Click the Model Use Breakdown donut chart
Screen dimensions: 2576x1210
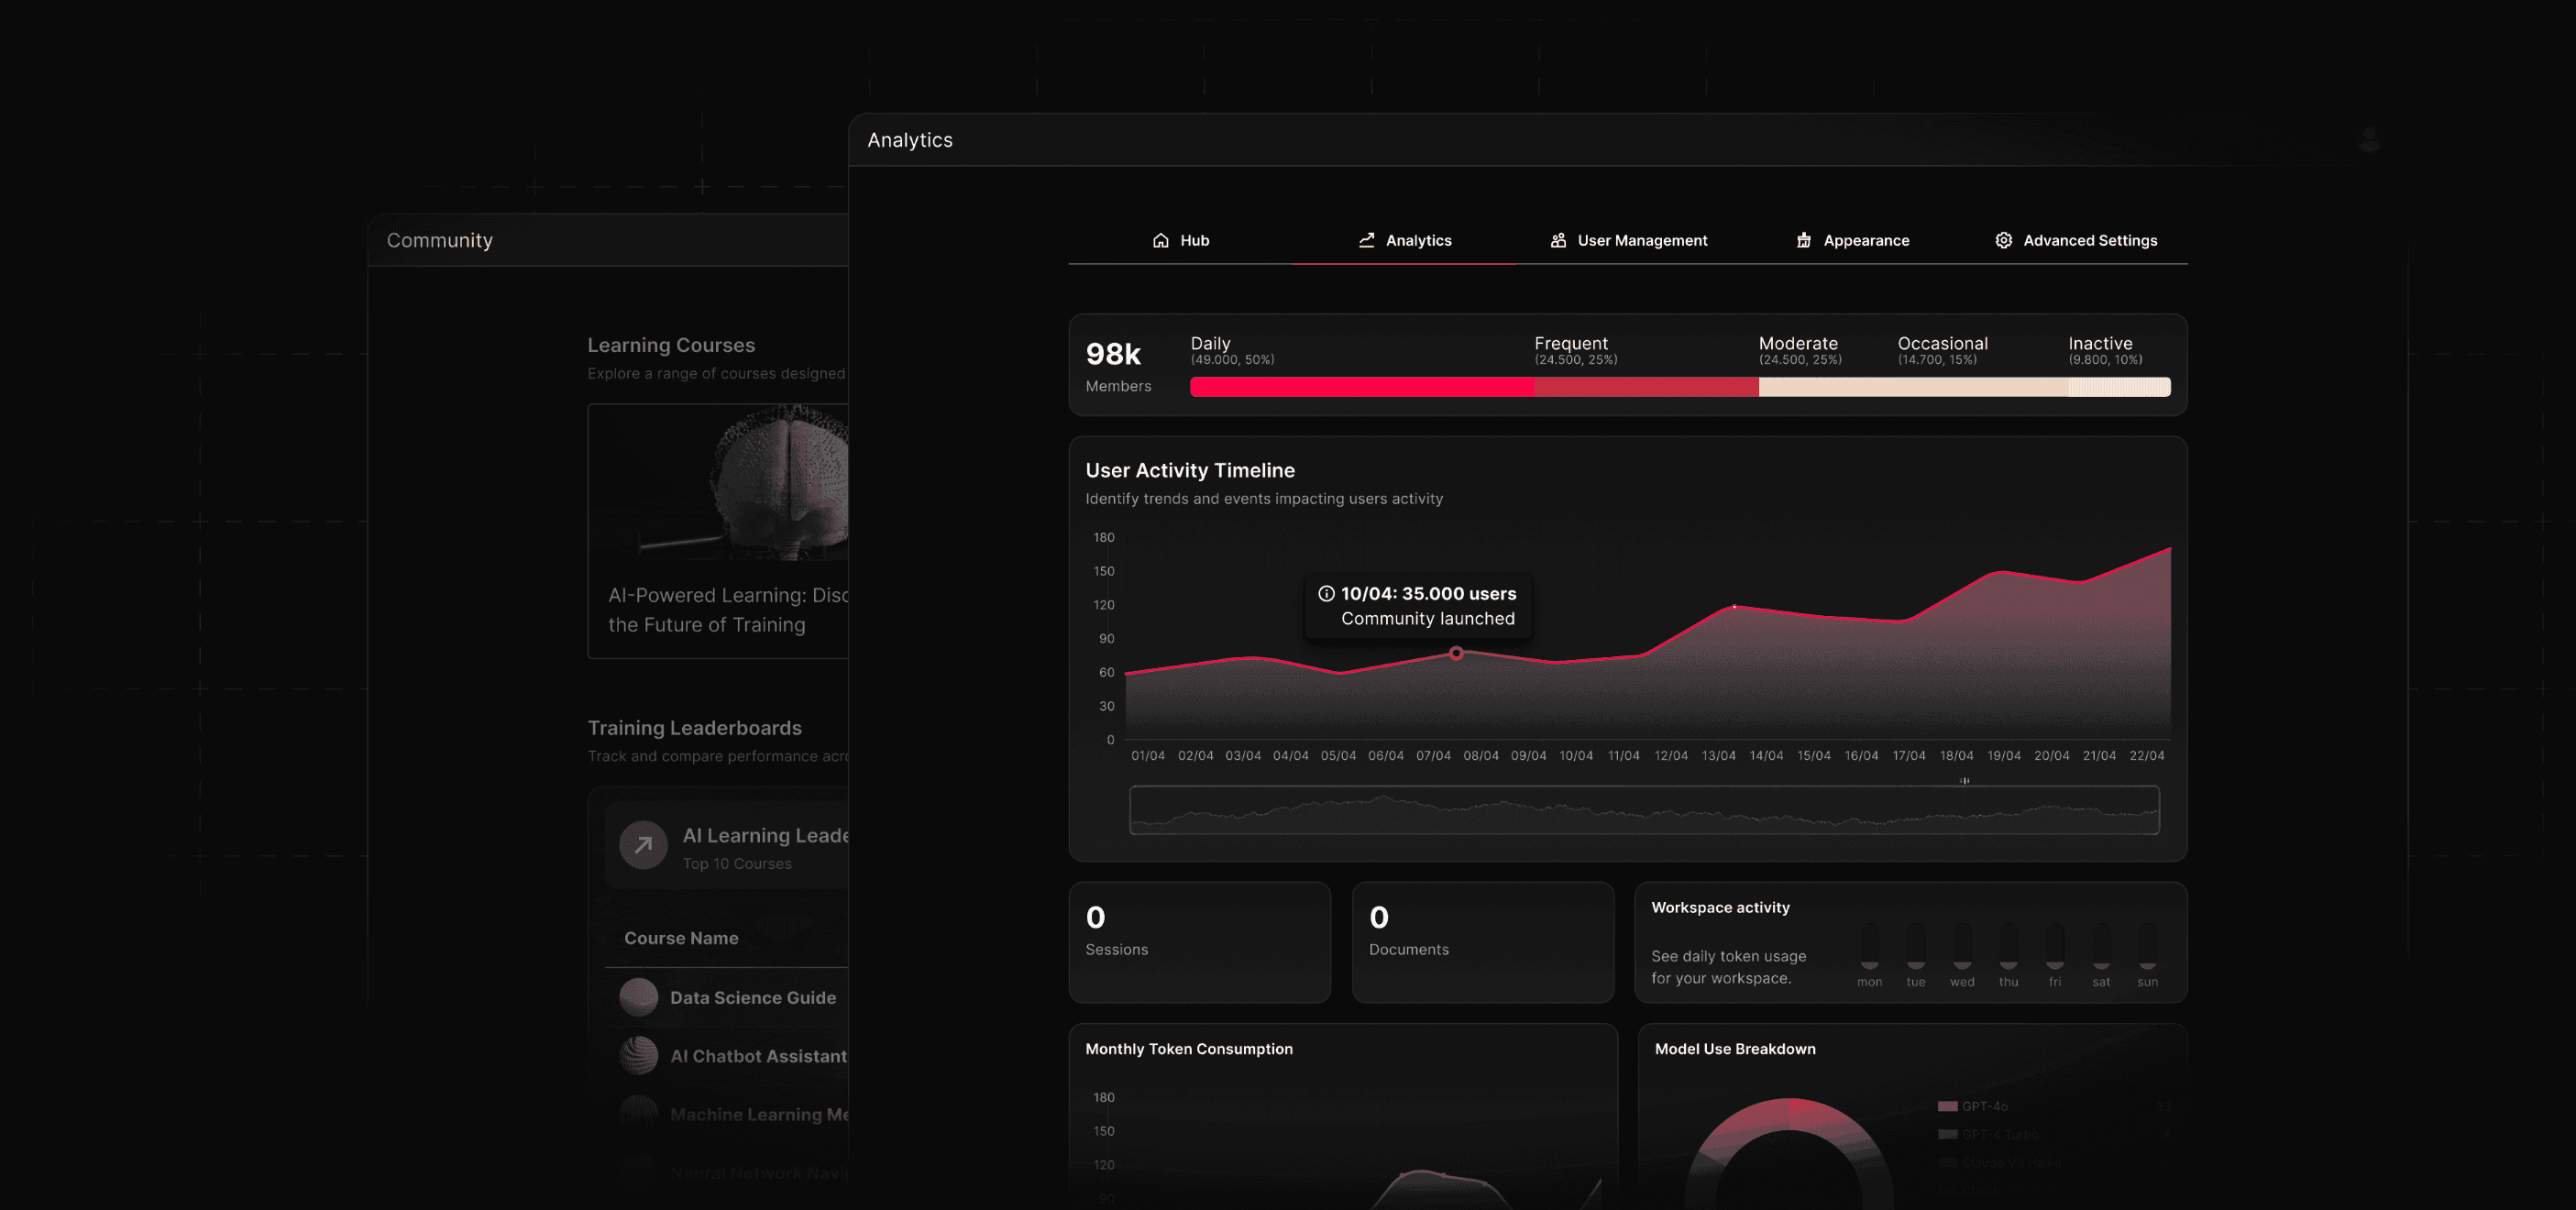(x=1789, y=1155)
